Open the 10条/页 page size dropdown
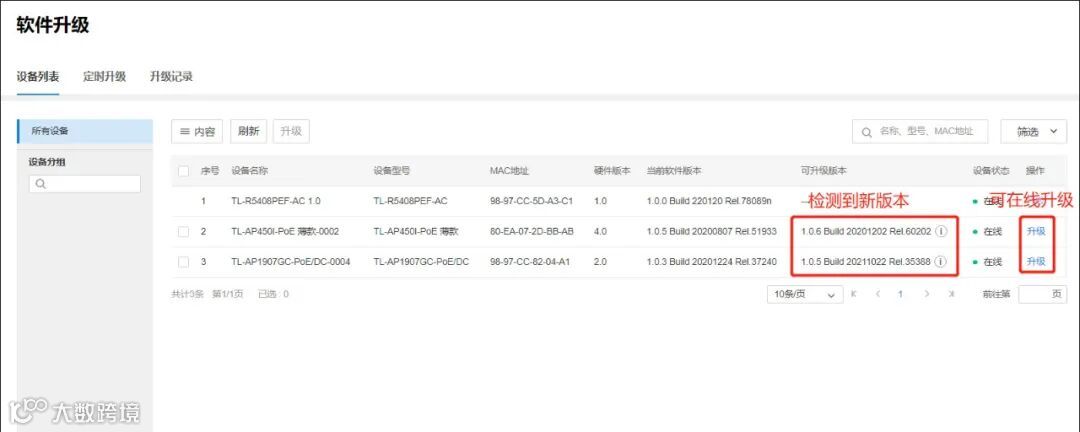 [x=804, y=294]
